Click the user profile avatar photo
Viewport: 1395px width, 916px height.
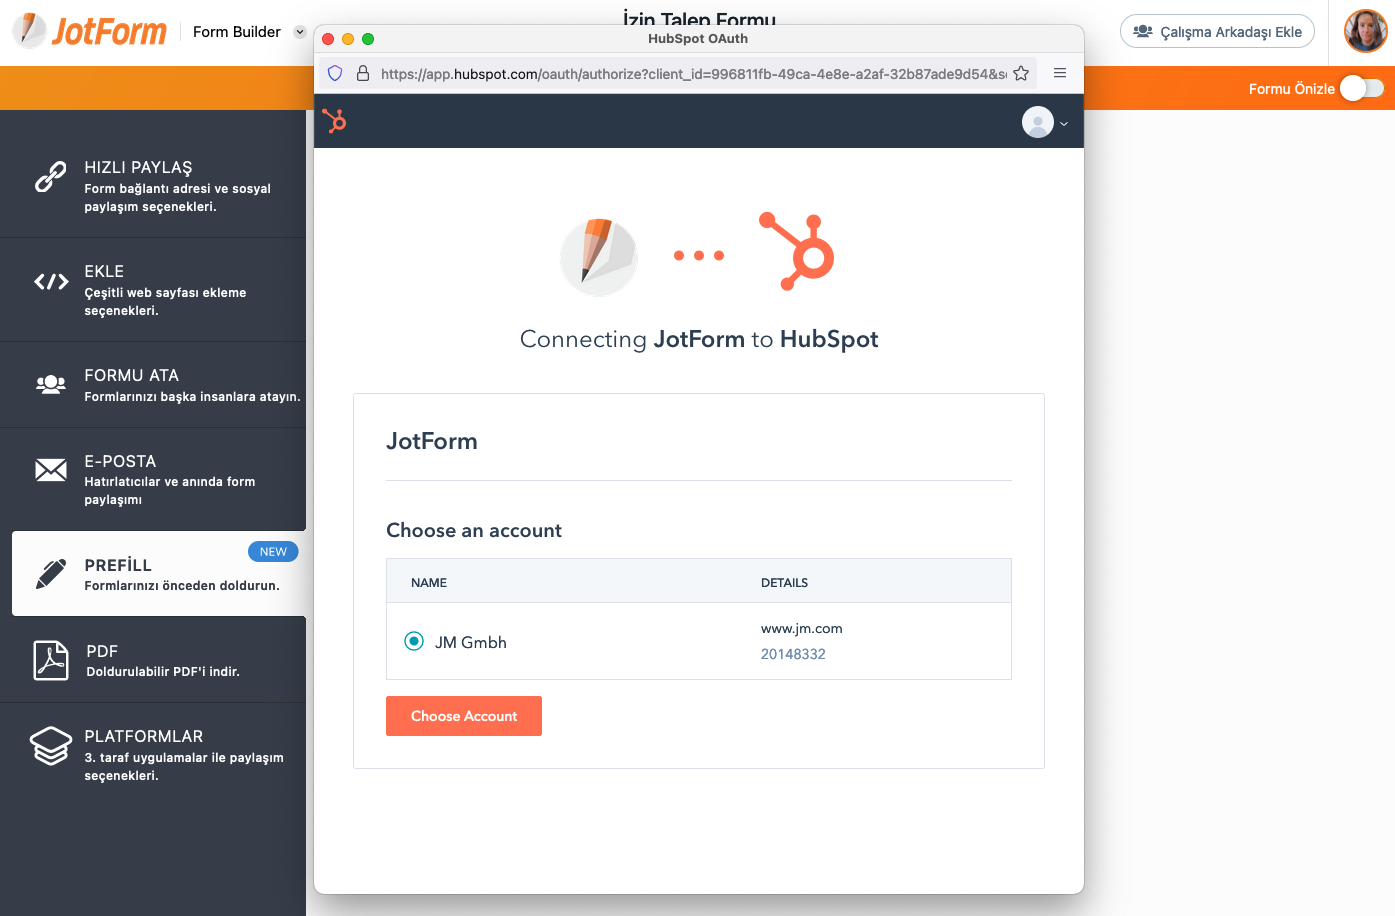pyautogui.click(x=1365, y=32)
